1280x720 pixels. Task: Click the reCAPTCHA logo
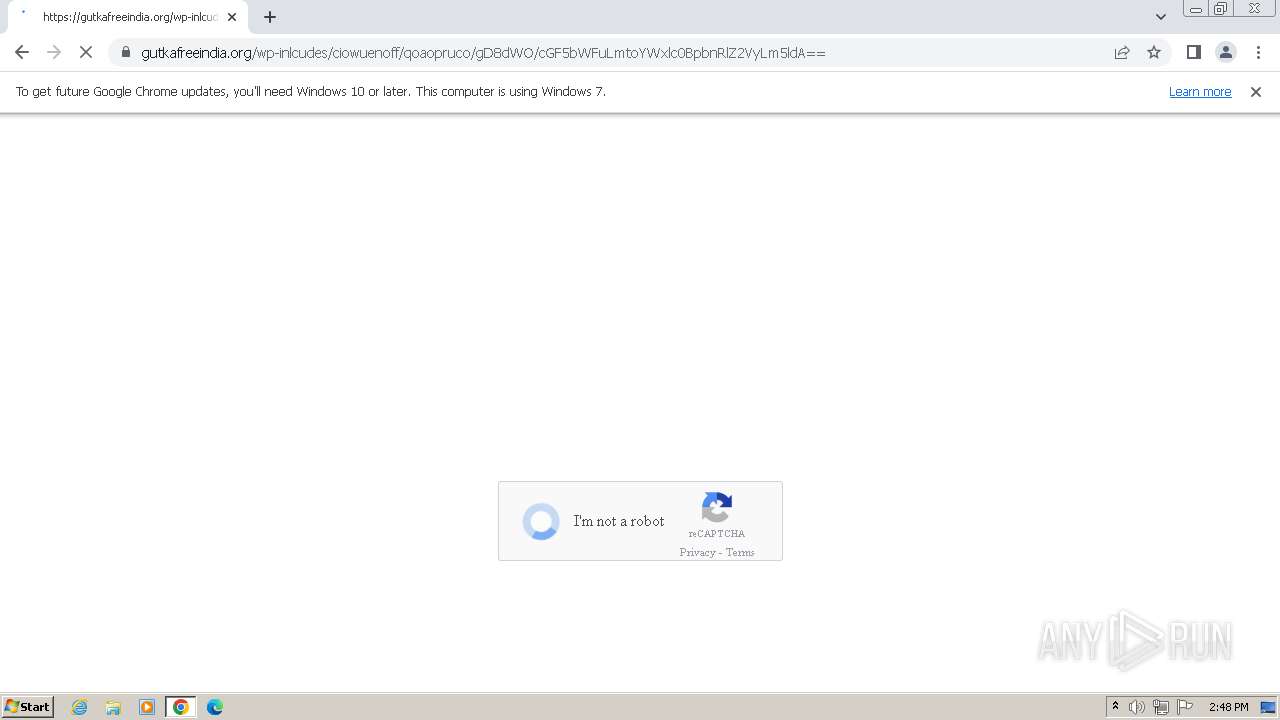pos(717,508)
